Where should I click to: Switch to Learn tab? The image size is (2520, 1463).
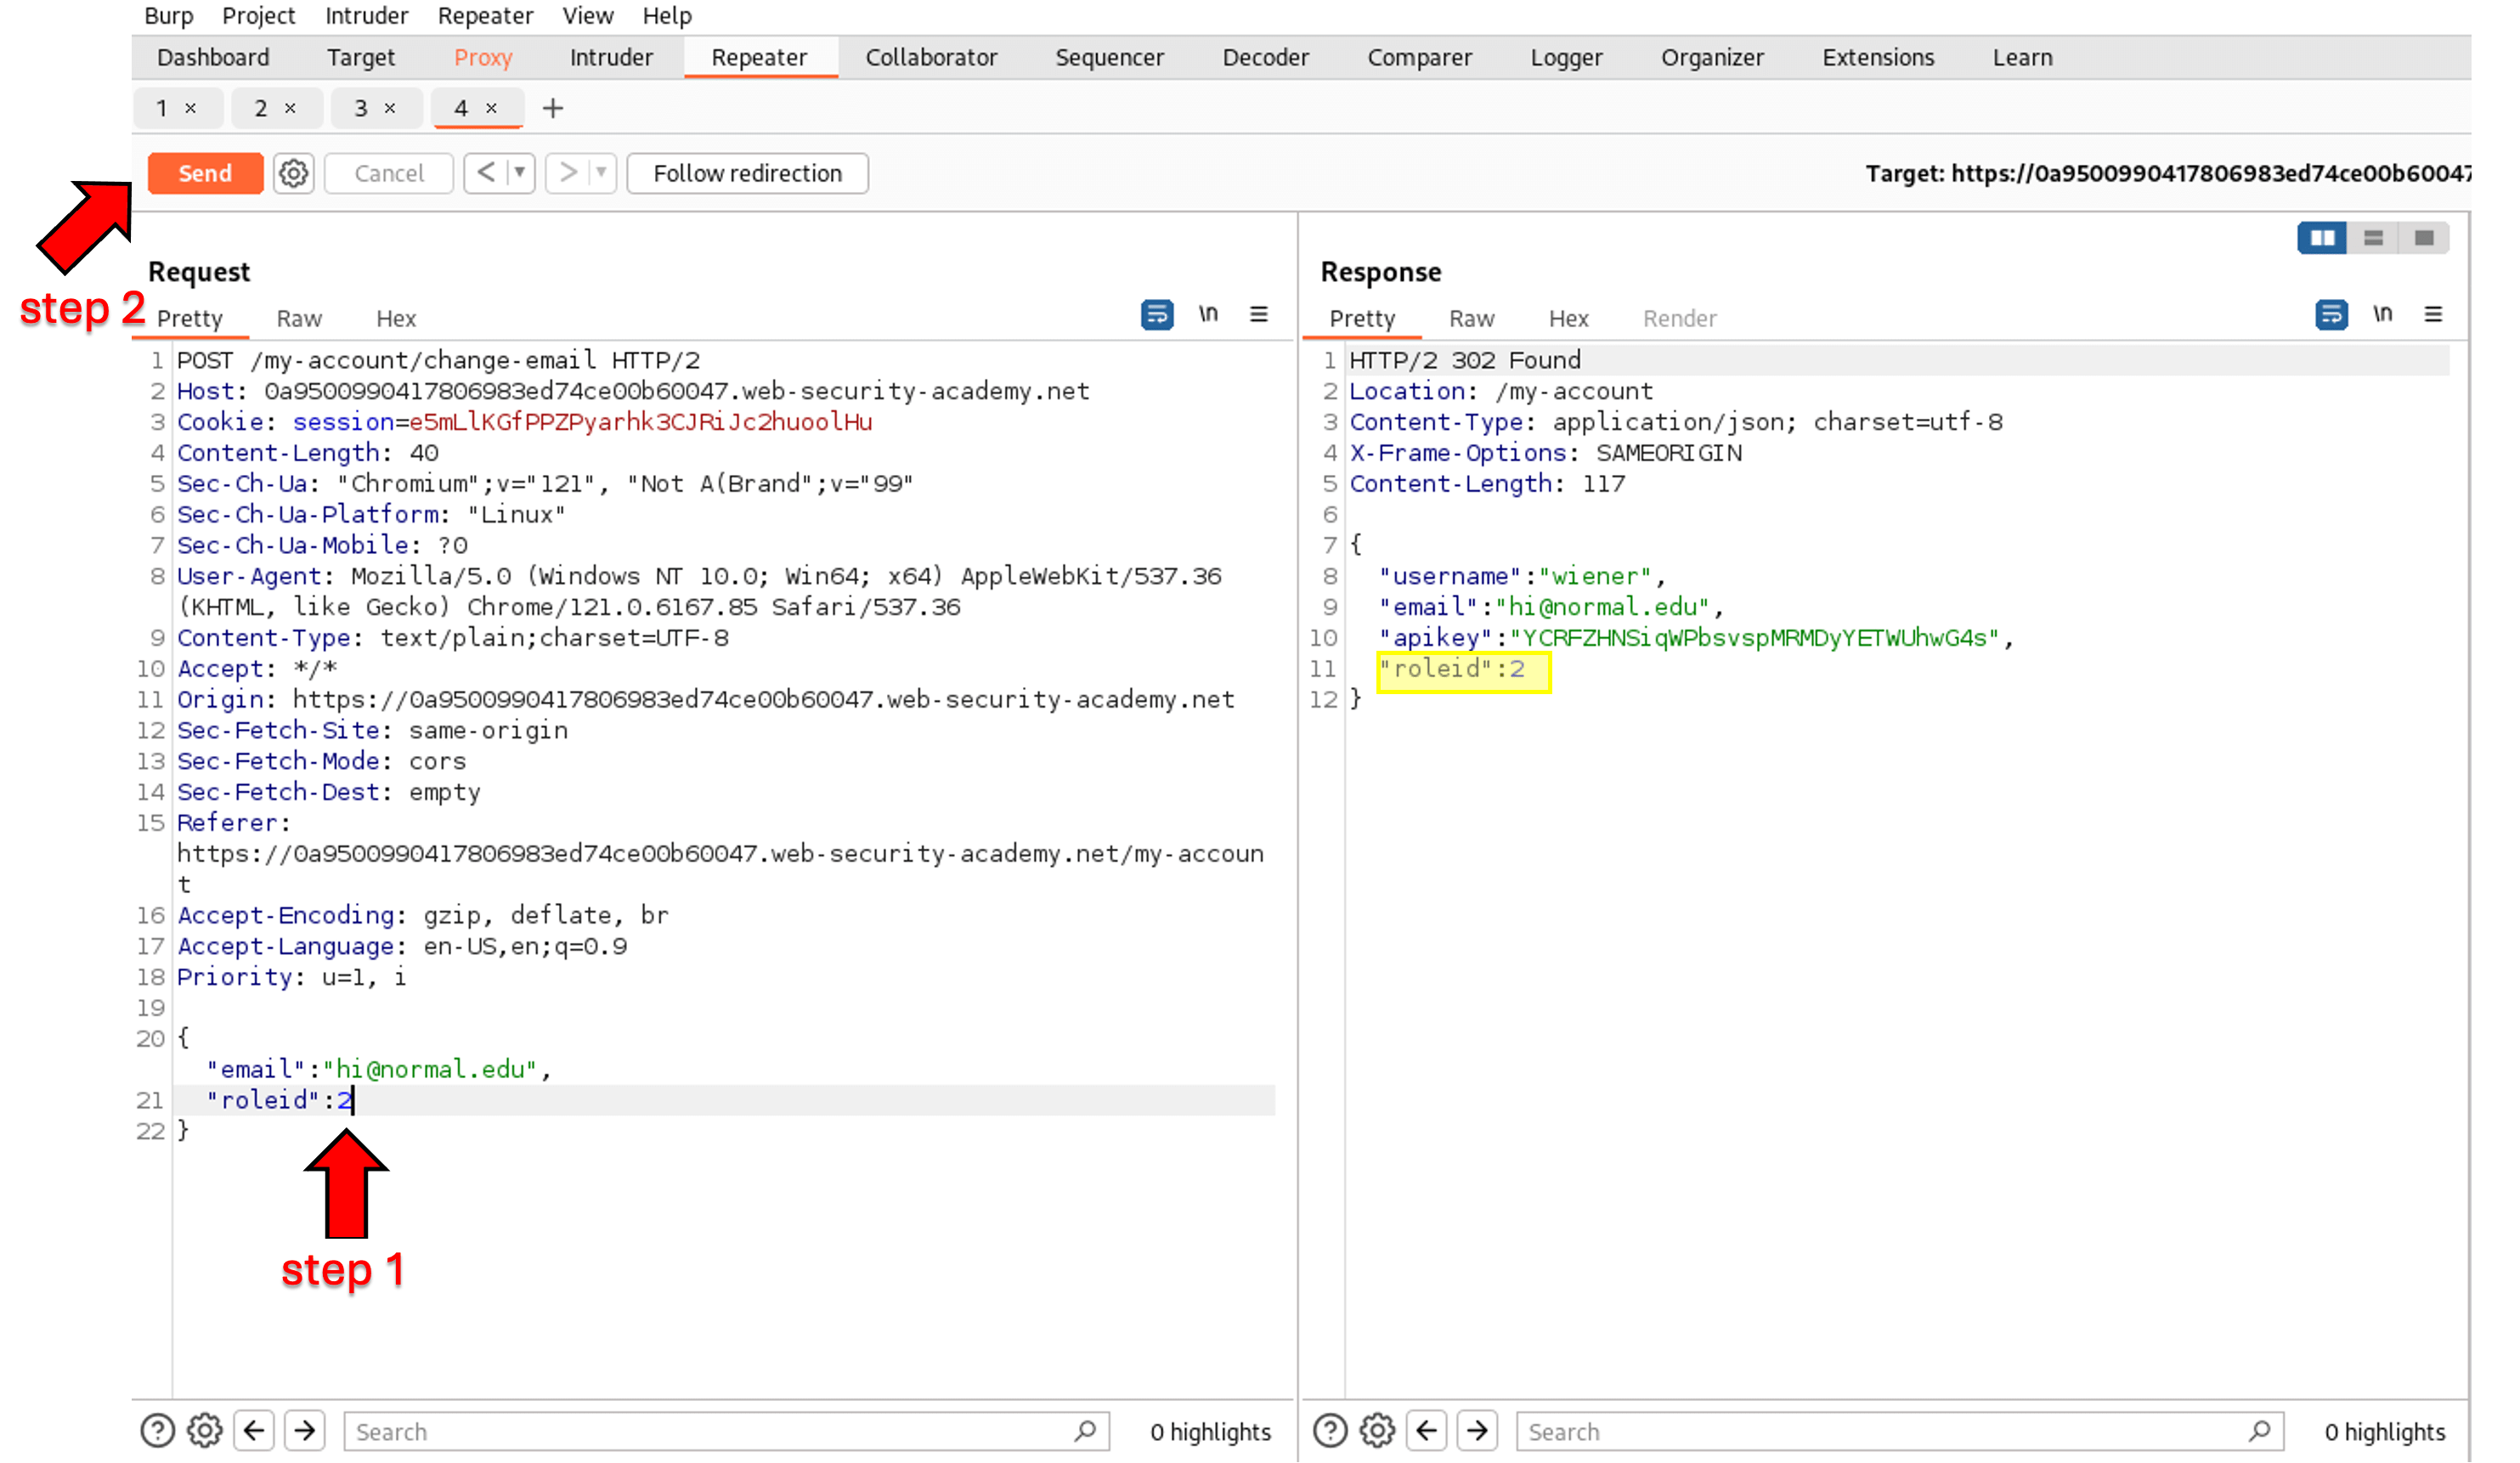[2022, 58]
